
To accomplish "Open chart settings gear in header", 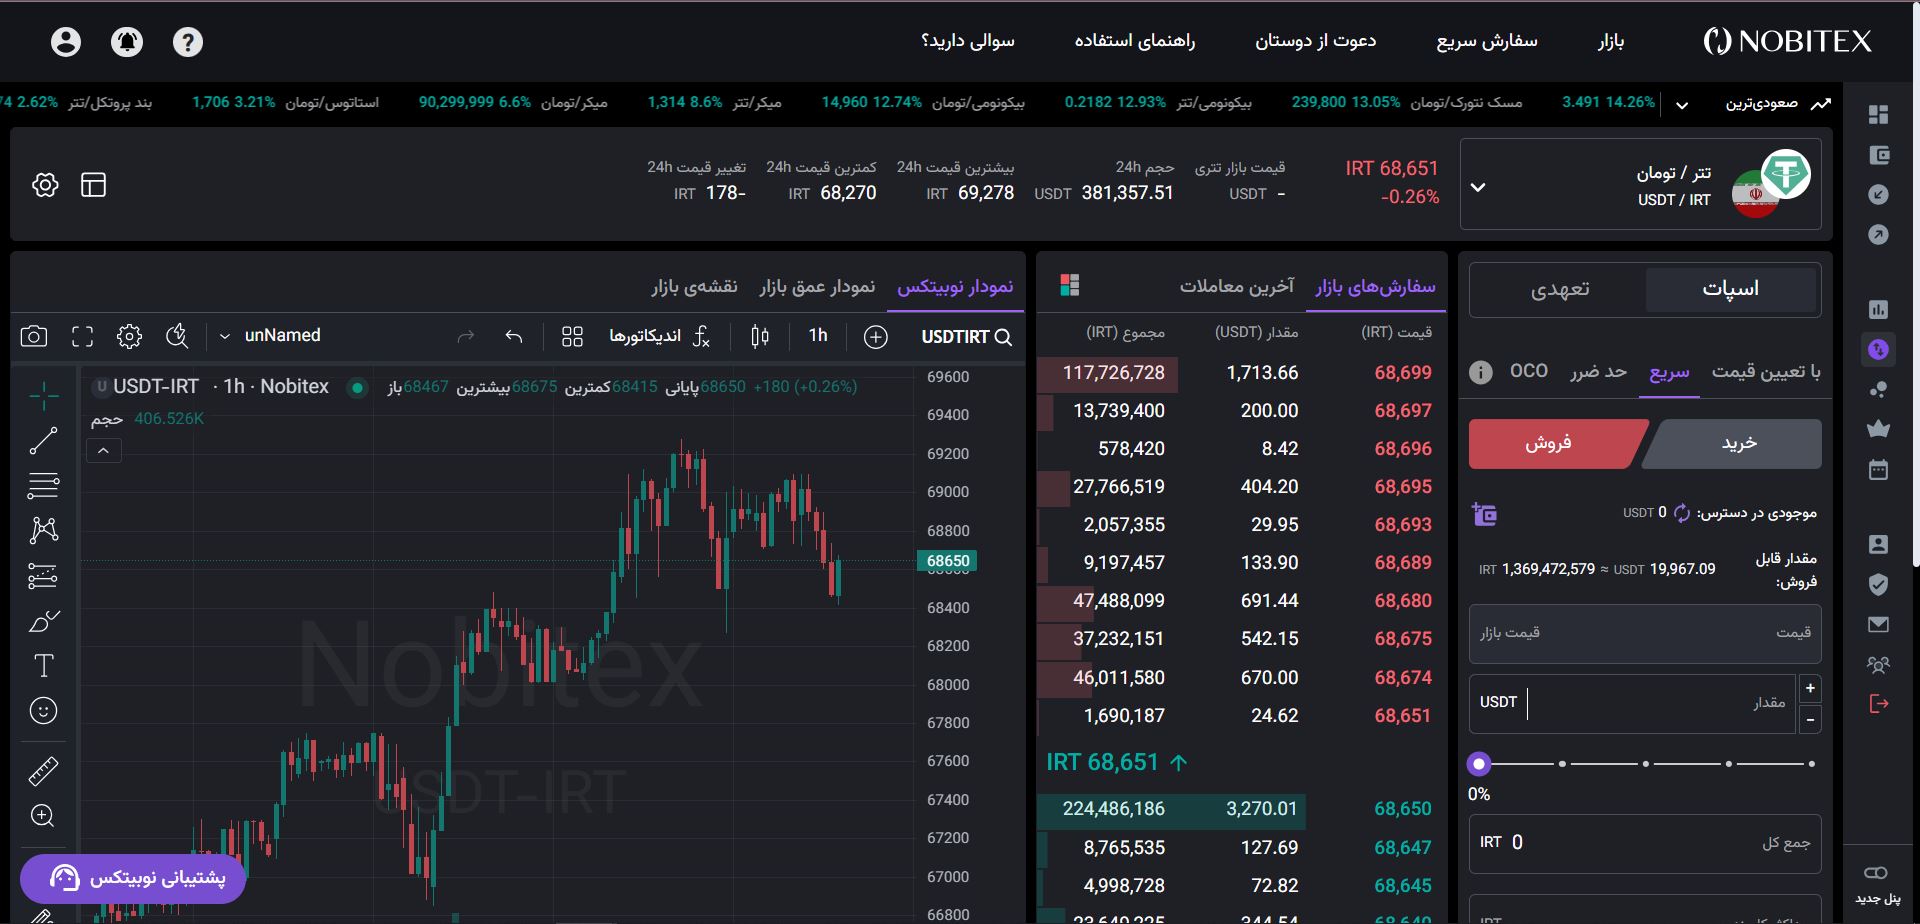I will 45,185.
